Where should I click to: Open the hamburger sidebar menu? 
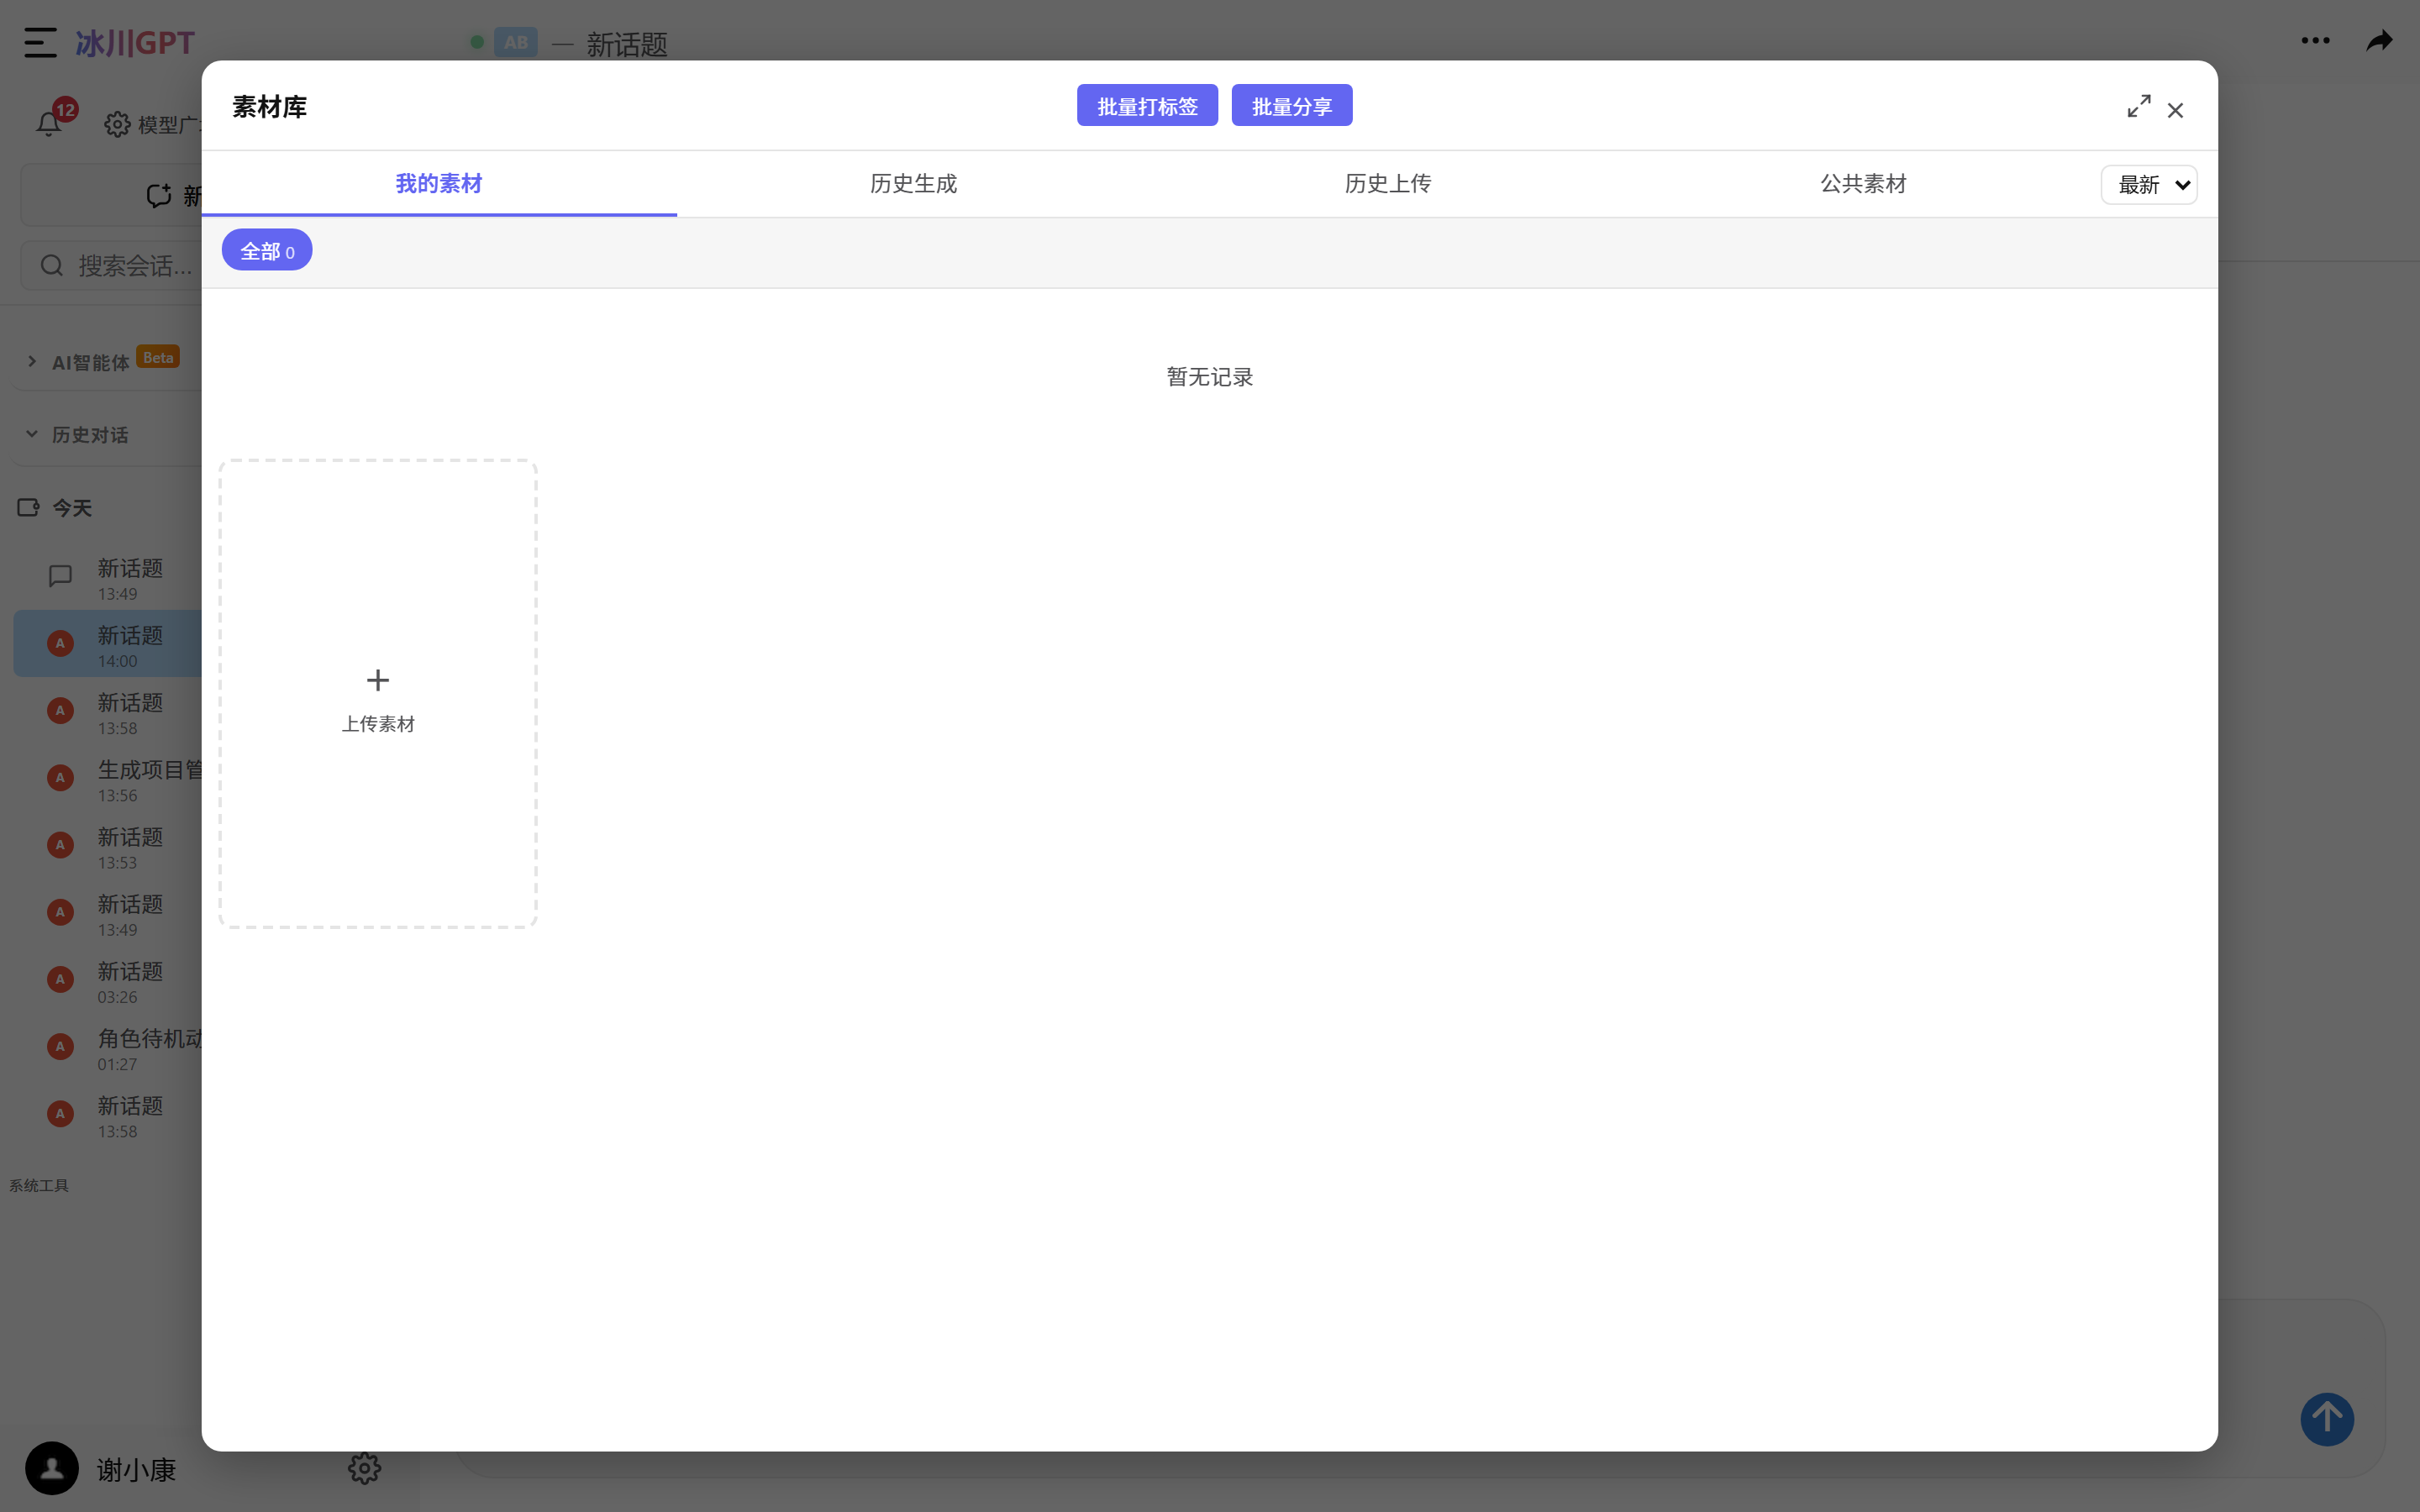click(38, 42)
